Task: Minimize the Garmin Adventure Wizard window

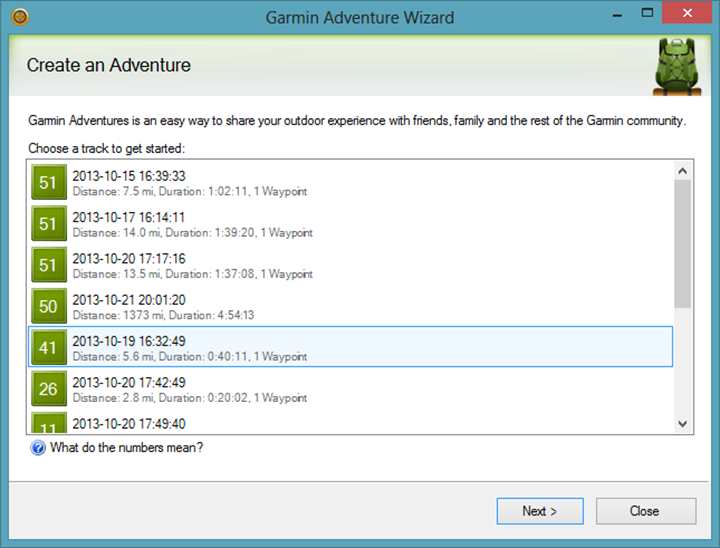Action: [x=617, y=15]
